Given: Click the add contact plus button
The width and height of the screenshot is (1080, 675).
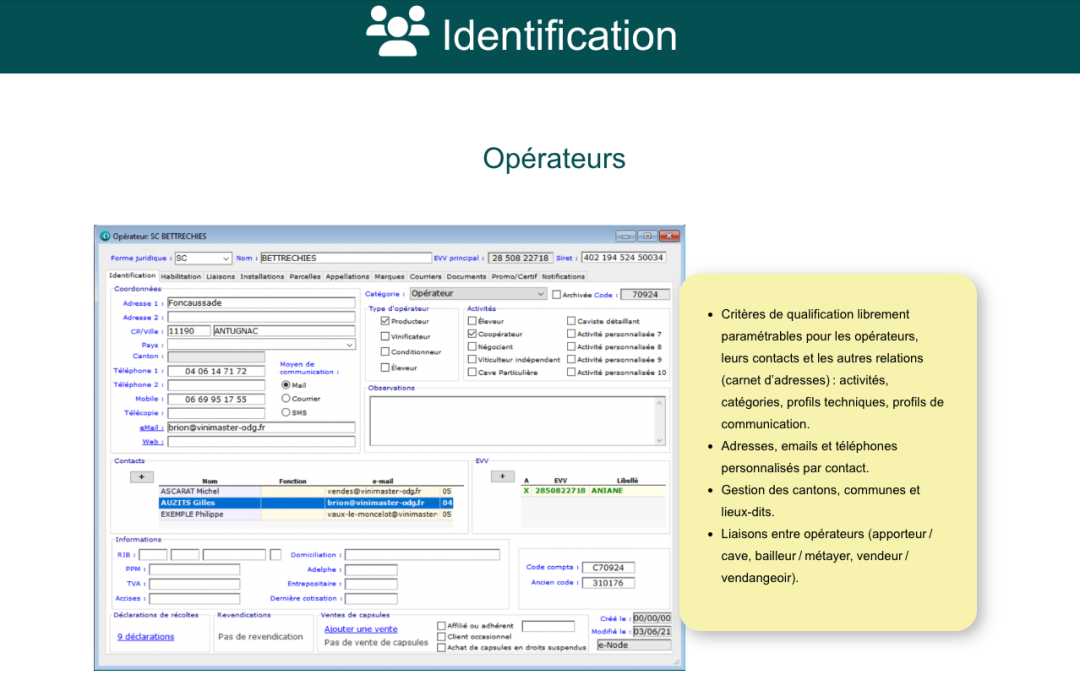Looking at the screenshot, I should coord(142,477).
